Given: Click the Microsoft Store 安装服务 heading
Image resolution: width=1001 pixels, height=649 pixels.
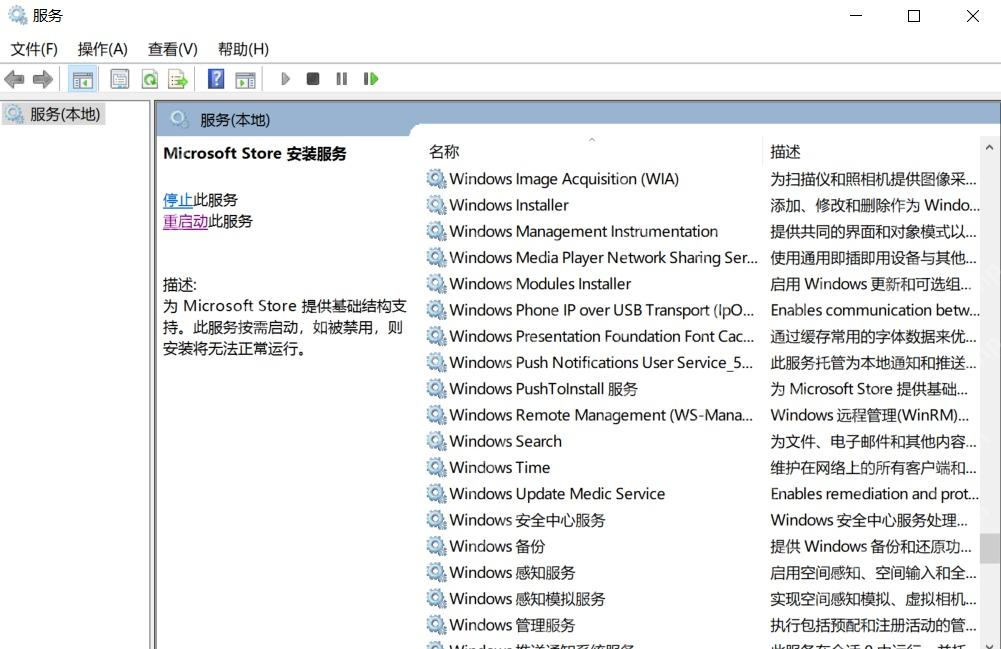Looking at the screenshot, I should pyautogui.click(x=255, y=153).
